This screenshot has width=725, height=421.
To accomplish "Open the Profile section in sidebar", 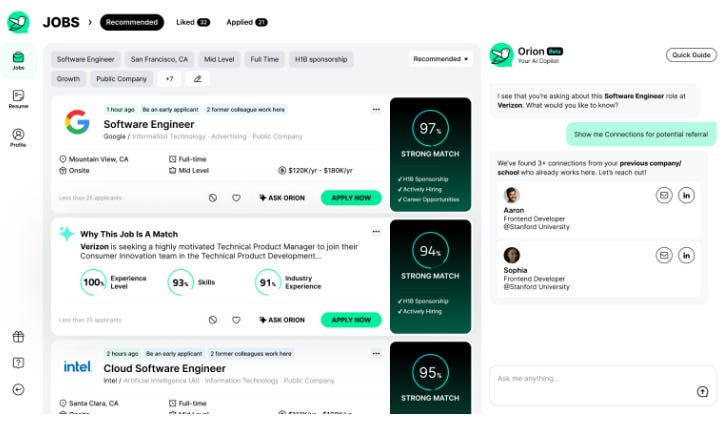I will (18, 138).
